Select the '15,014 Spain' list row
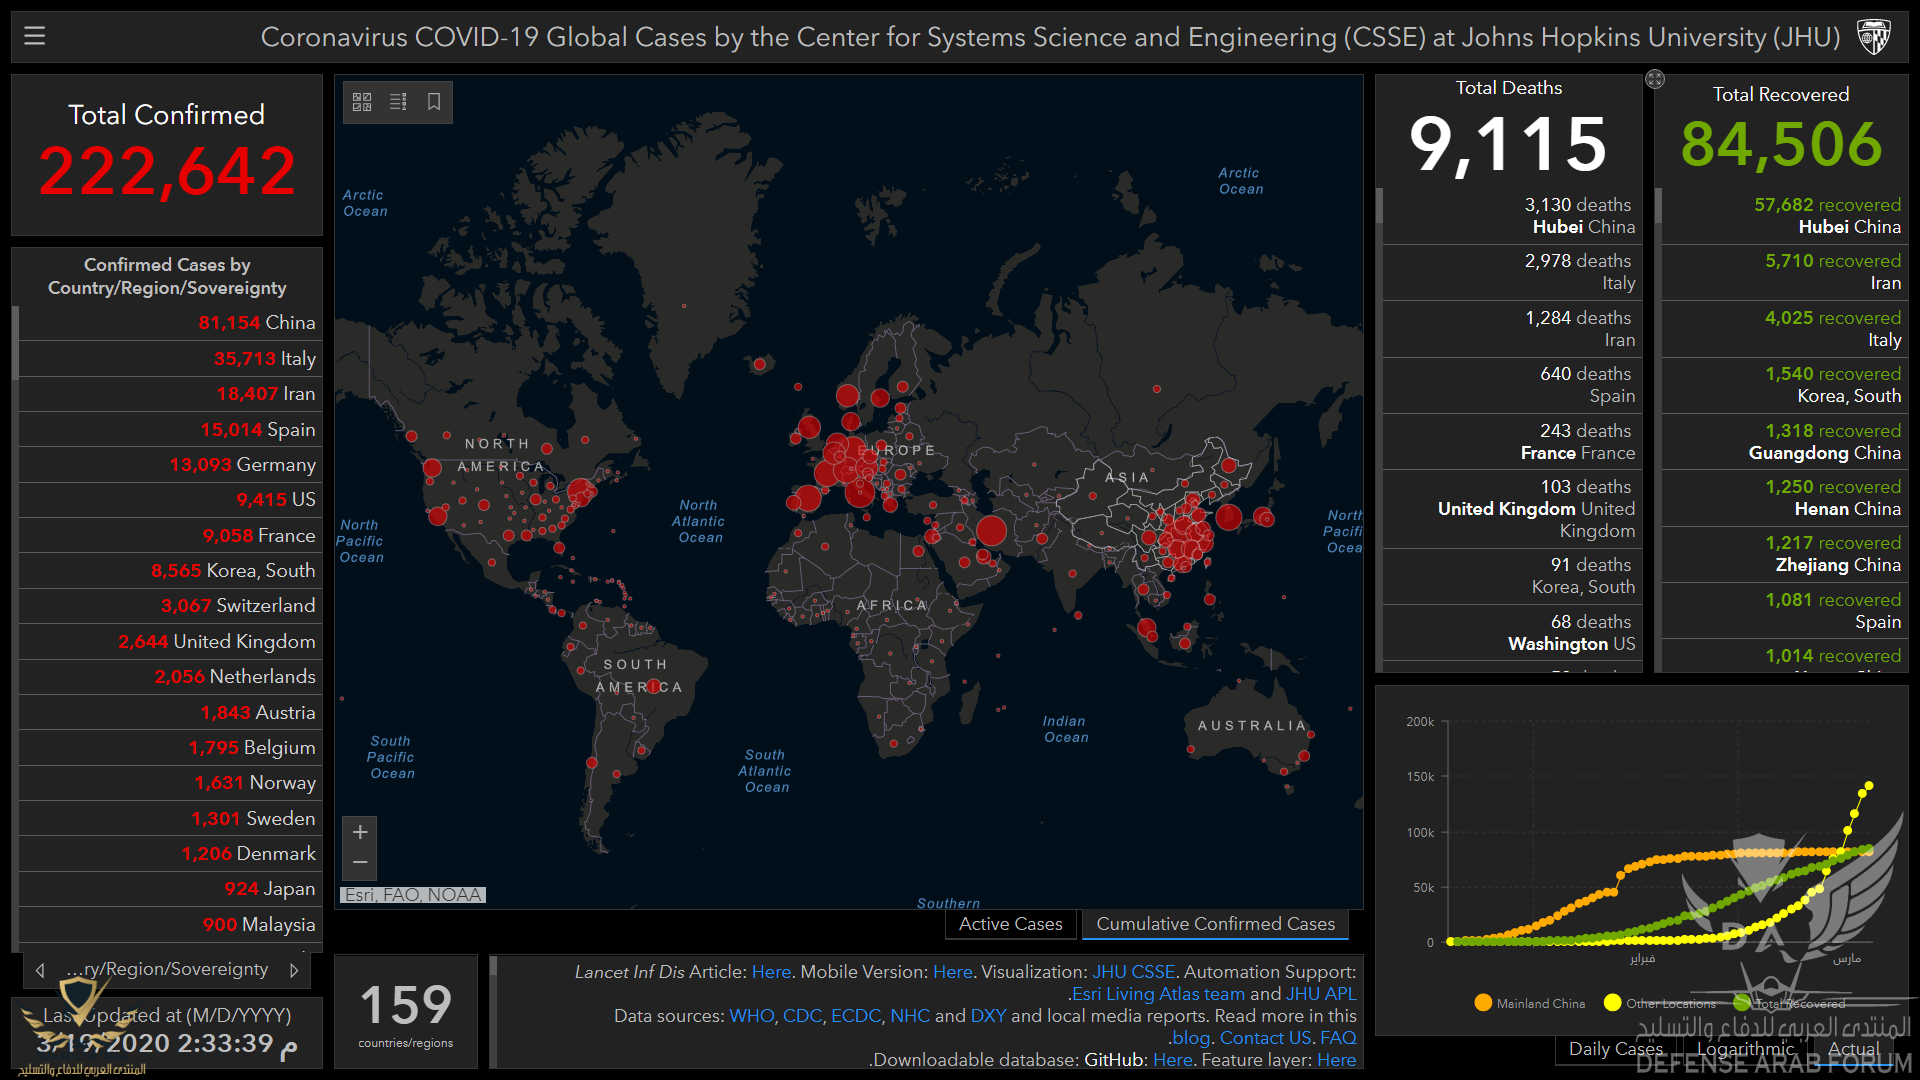The height and width of the screenshot is (1080, 1920). click(169, 430)
